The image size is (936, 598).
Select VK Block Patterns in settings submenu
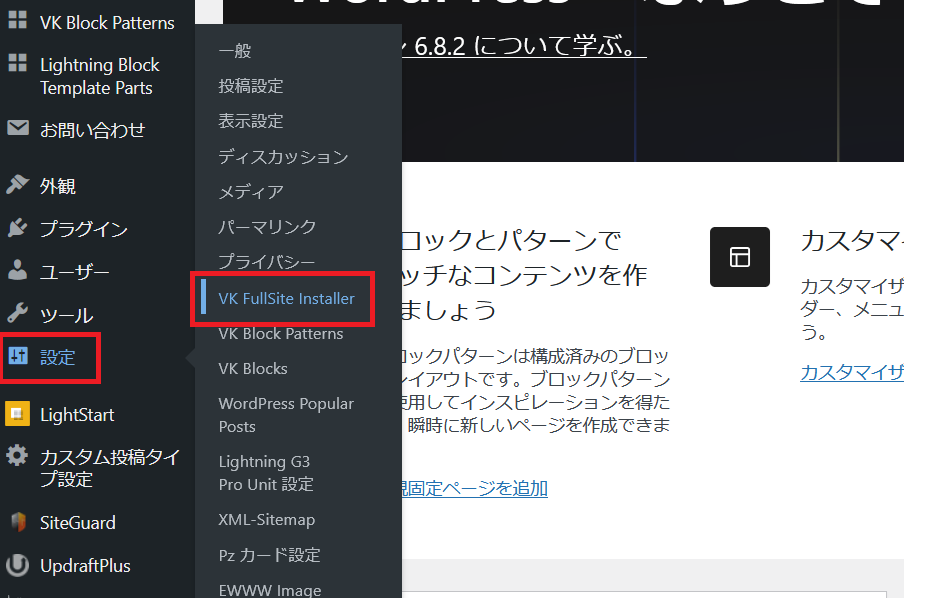point(281,334)
